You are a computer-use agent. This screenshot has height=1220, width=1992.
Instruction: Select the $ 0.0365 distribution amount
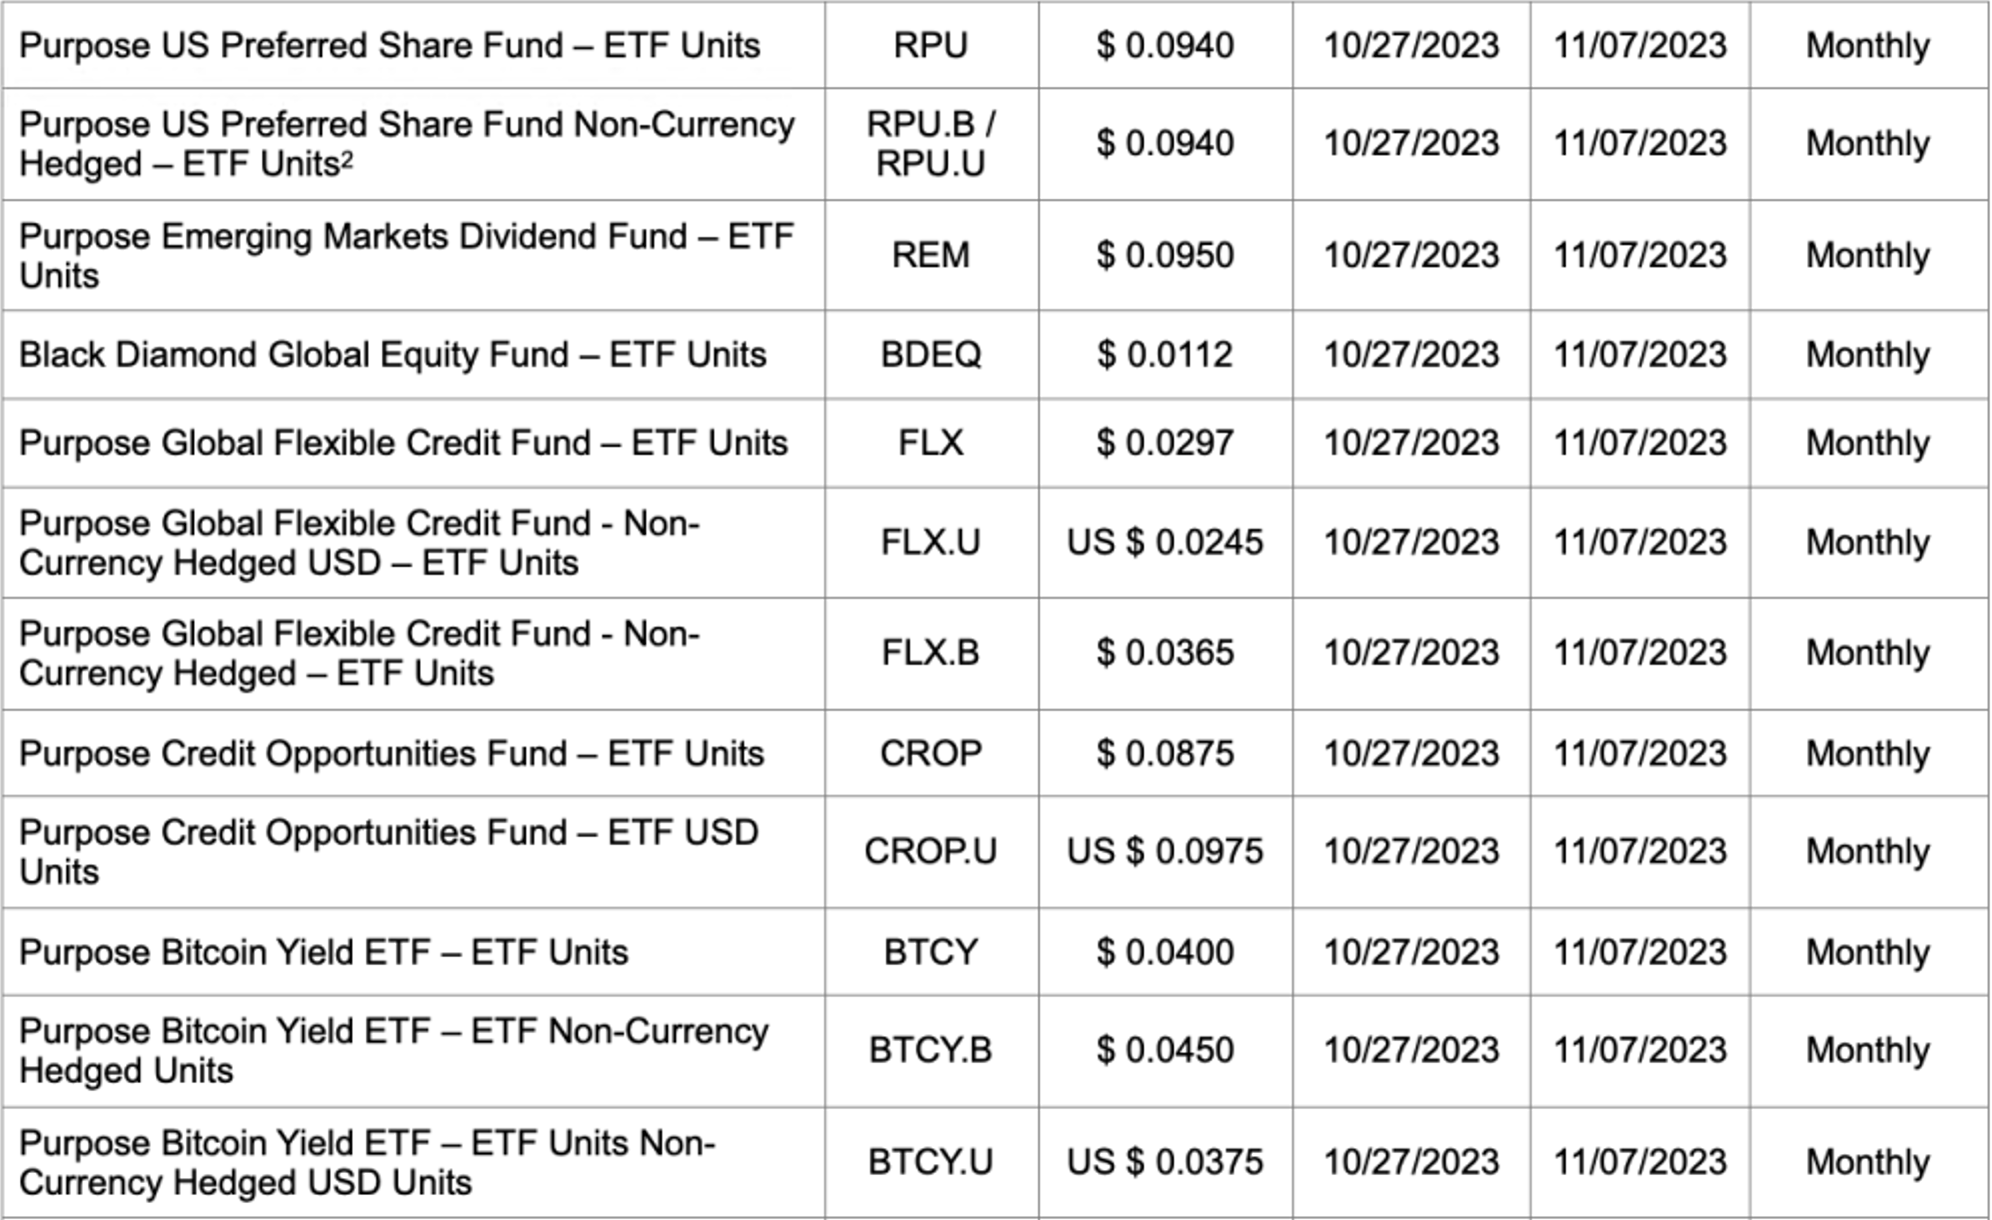pos(1164,653)
